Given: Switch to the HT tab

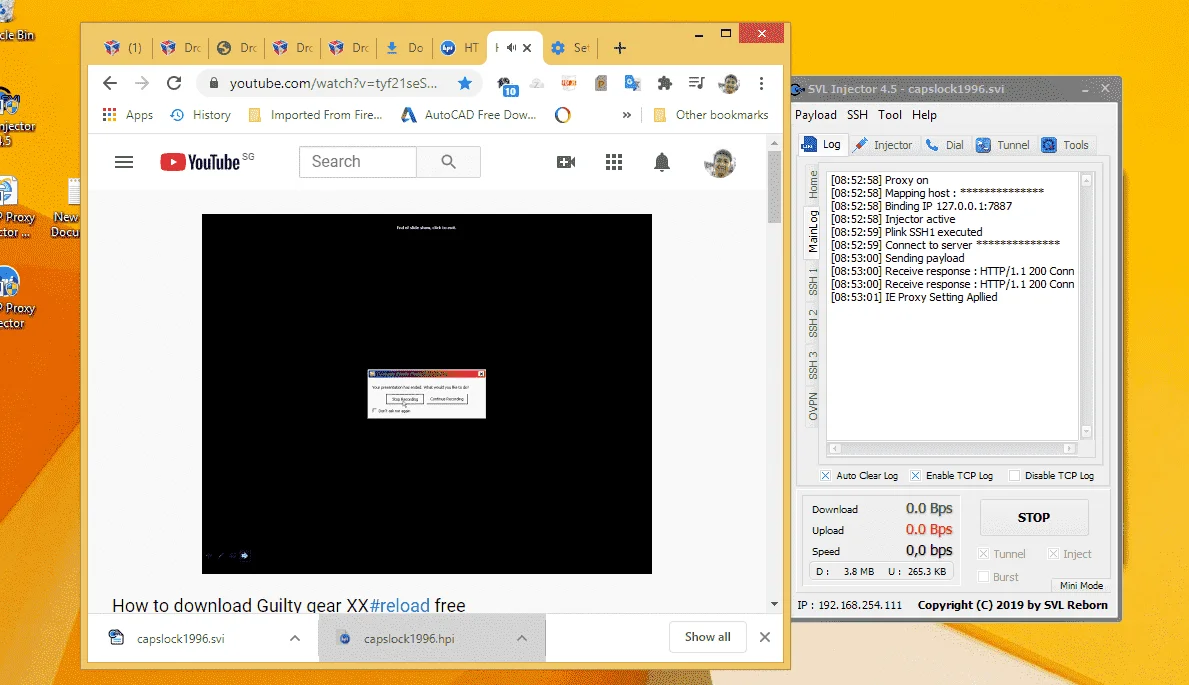Looking at the screenshot, I should (460, 48).
